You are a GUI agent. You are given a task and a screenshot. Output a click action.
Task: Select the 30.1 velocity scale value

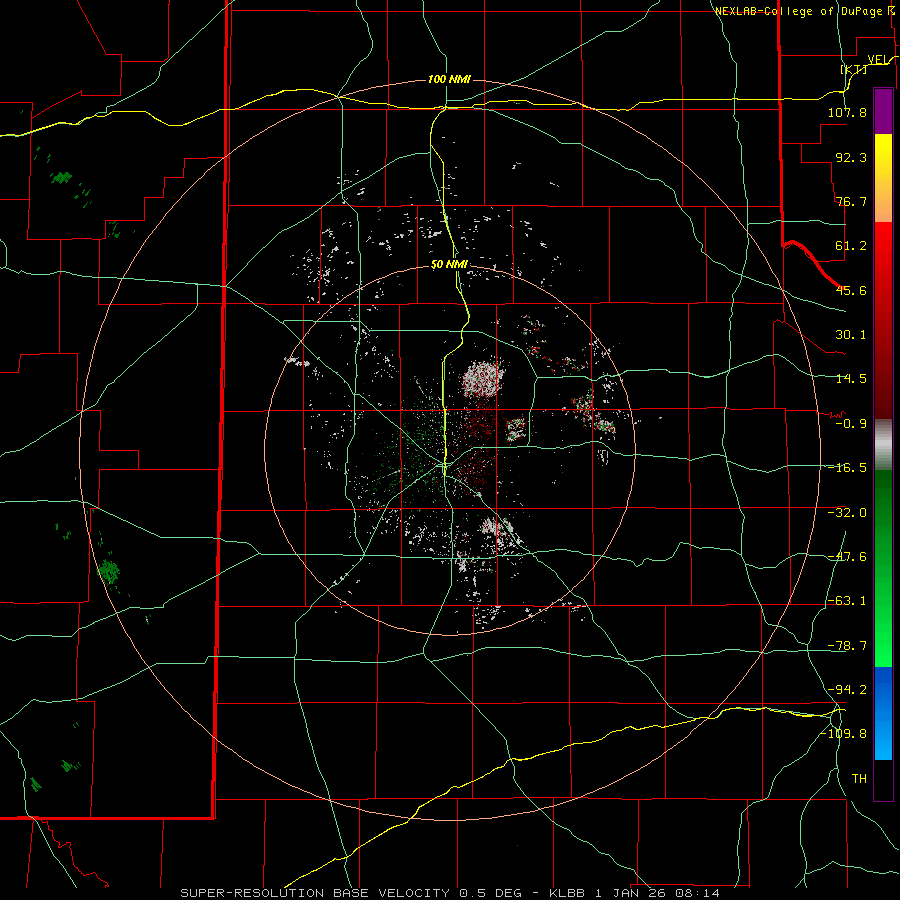[x=851, y=335]
